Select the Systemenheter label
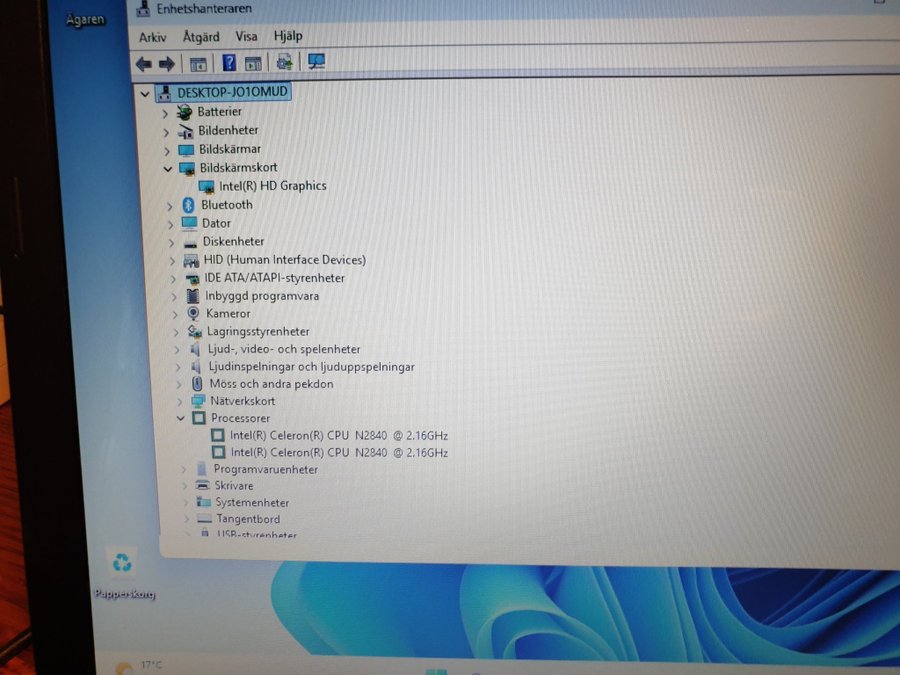 coord(252,502)
